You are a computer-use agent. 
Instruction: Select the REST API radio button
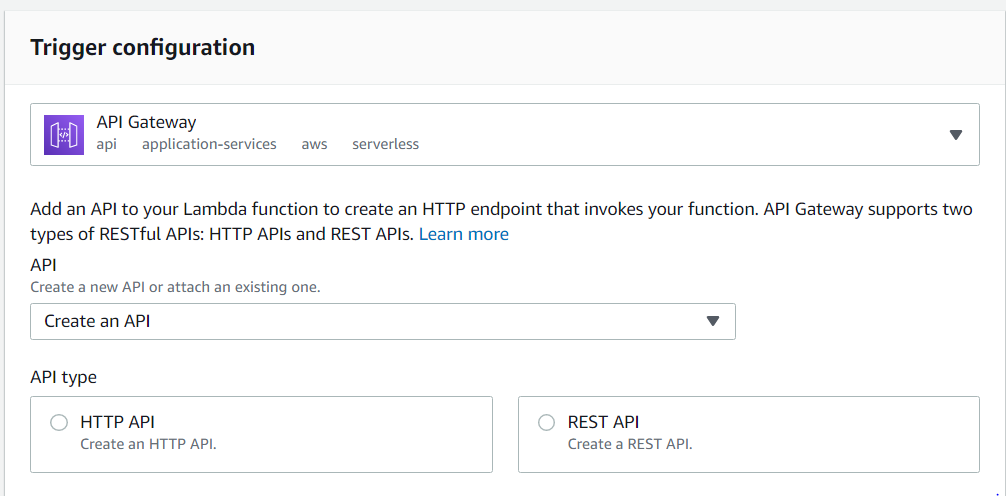point(546,422)
